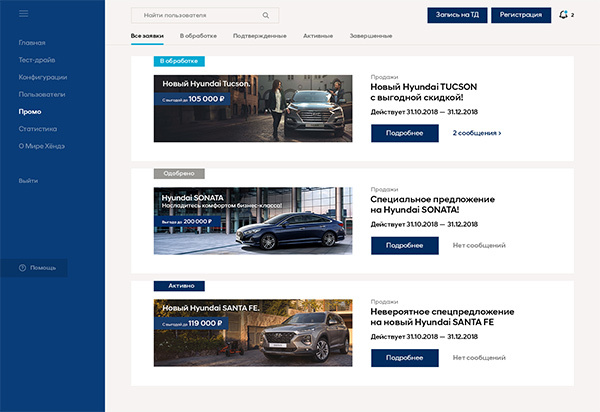Open notifications bell icon

tap(563, 15)
